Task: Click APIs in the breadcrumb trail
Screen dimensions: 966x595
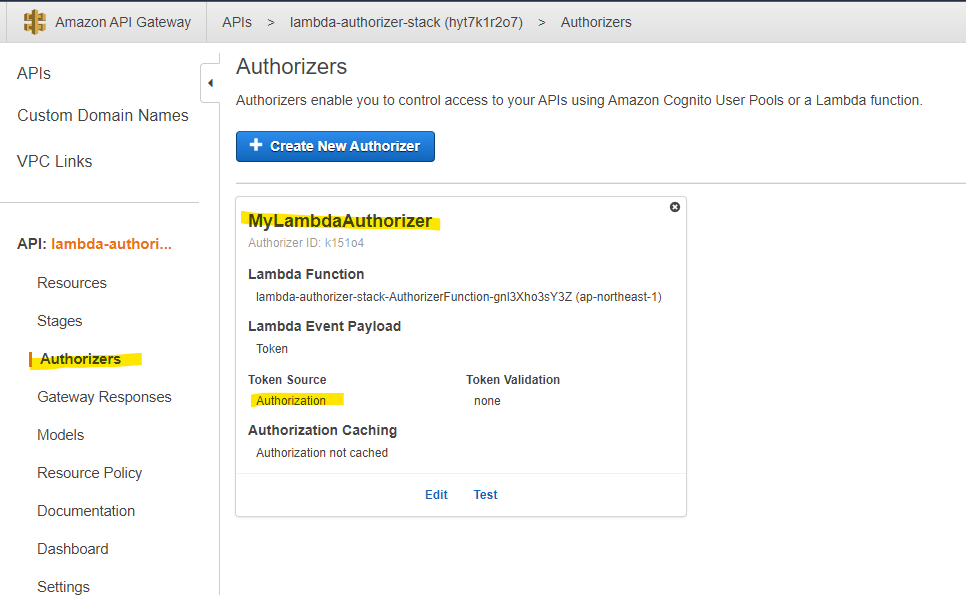Action: point(236,21)
